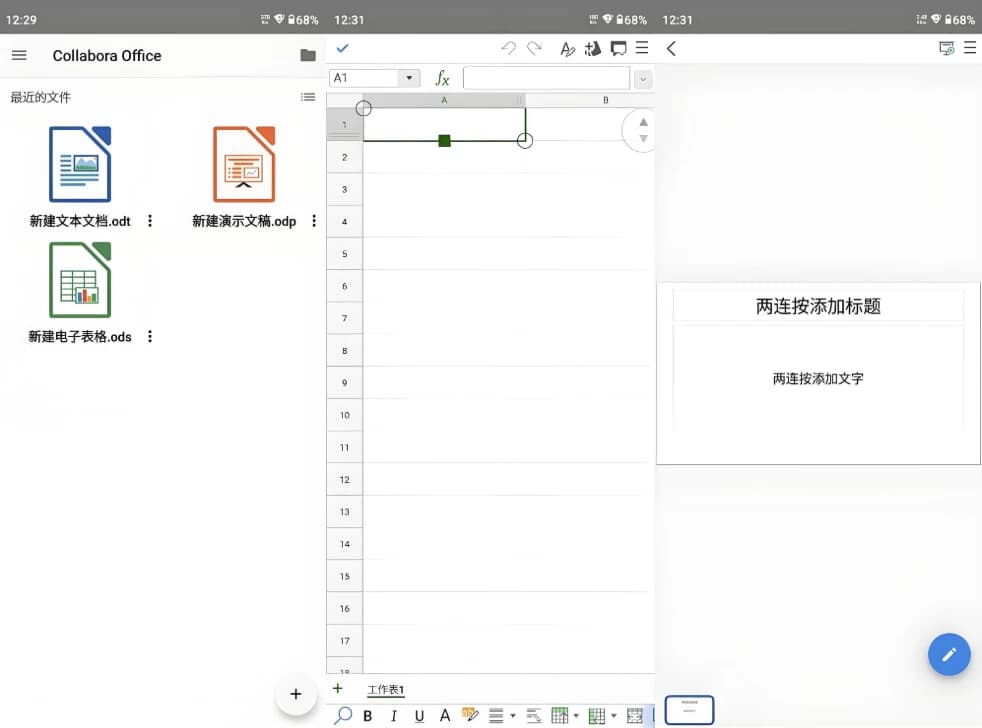Image resolution: width=982 pixels, height=728 pixels.
Task: Click the highlighting color icon in the bottom toolbar
Action: click(x=469, y=714)
